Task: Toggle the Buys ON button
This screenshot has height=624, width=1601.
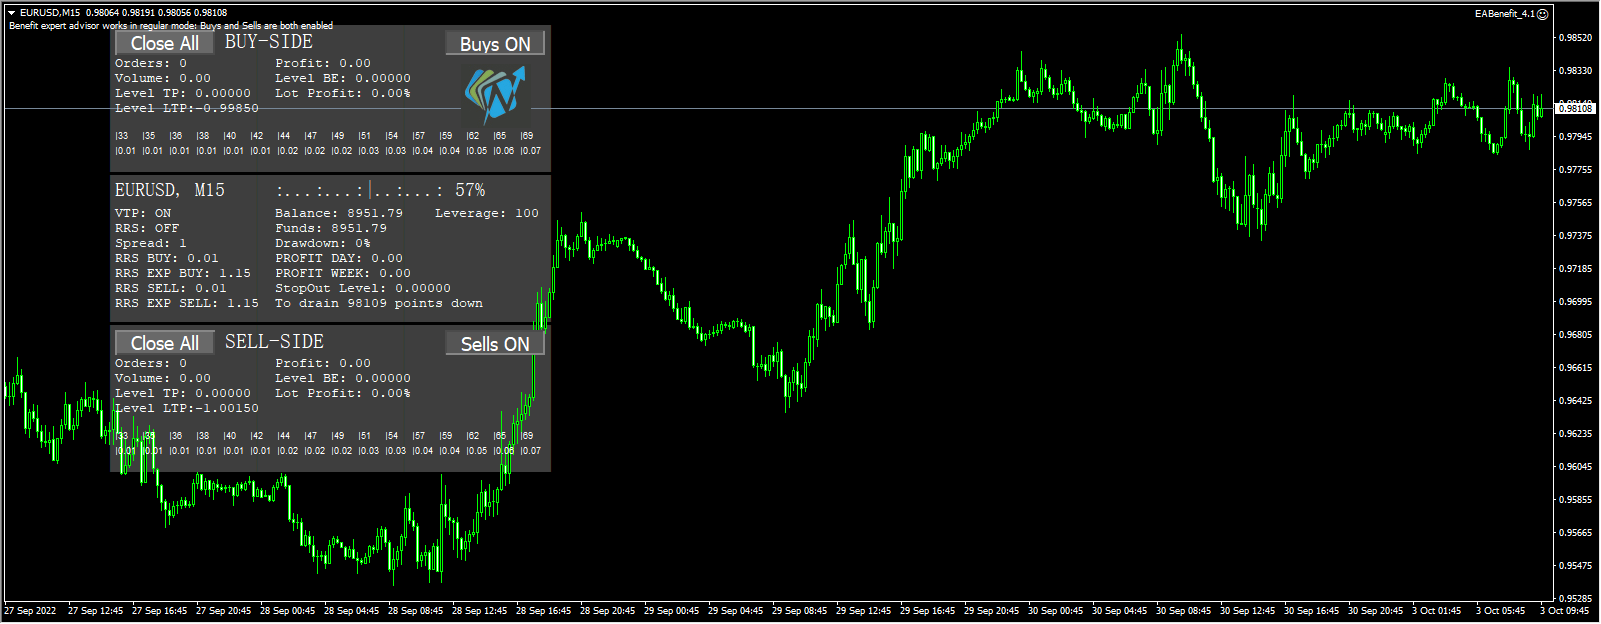Action: pos(495,44)
